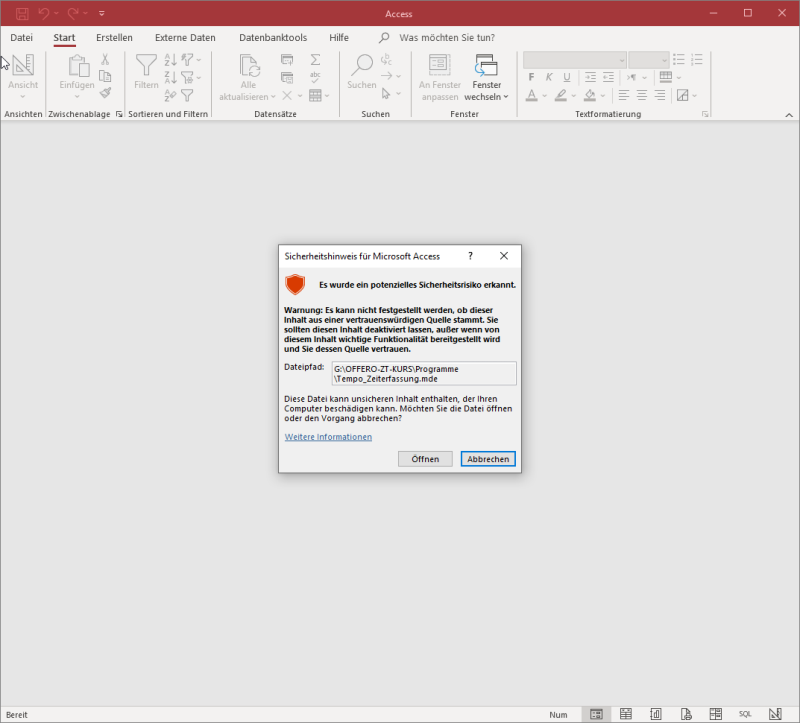Switch to Datasheet view in status bar
The width and height of the screenshot is (800, 723).
[626, 714]
